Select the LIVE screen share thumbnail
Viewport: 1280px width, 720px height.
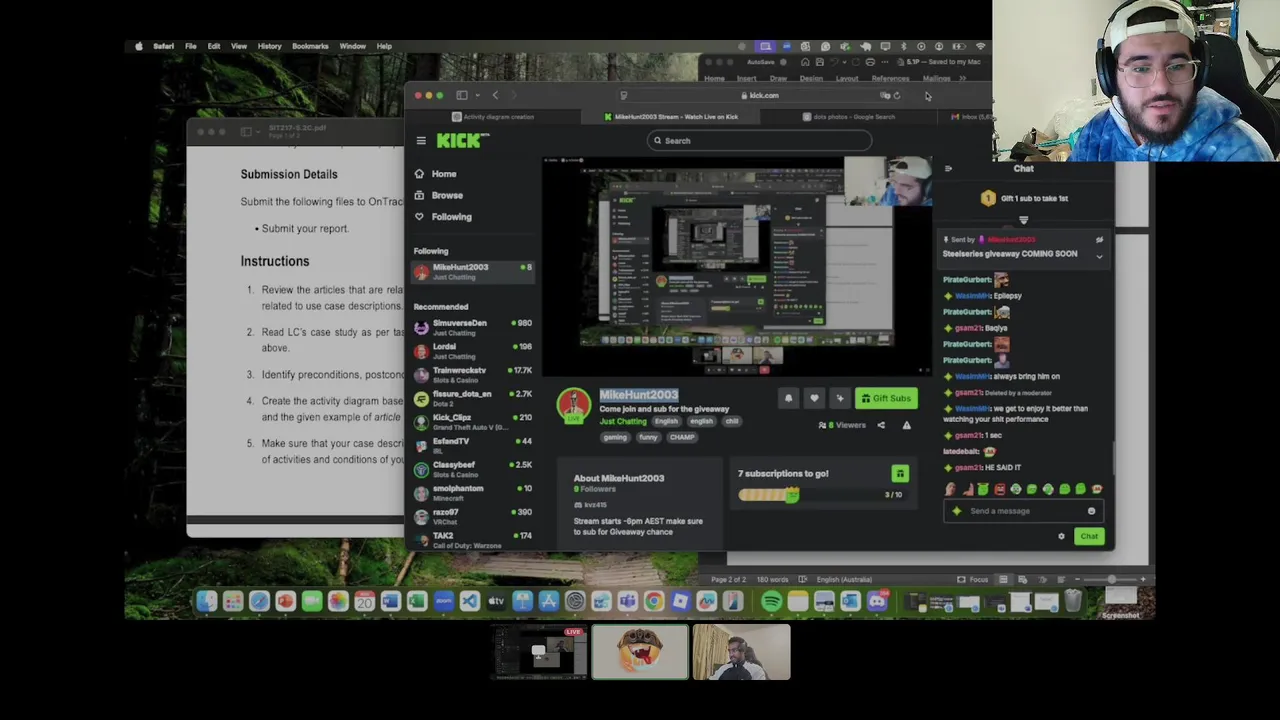539,653
